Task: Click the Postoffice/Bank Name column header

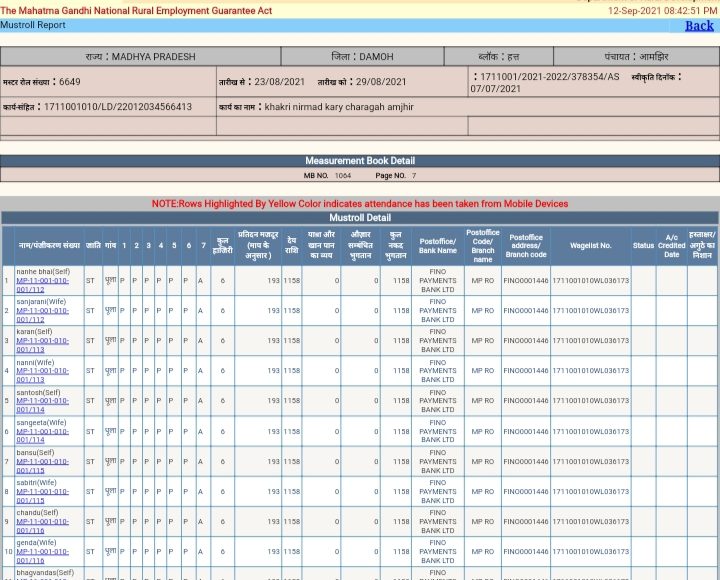Action: (x=438, y=246)
